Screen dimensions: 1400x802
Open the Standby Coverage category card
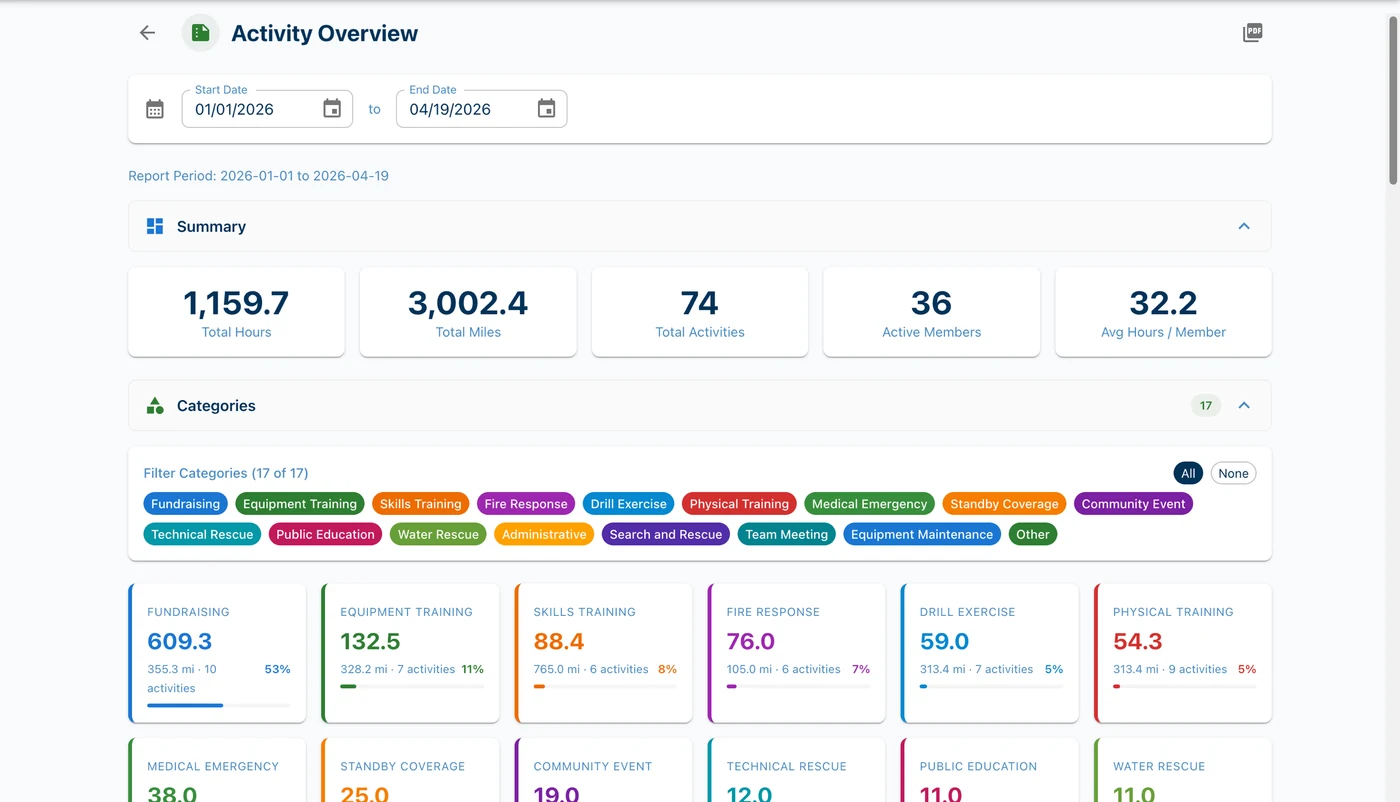coord(410,770)
